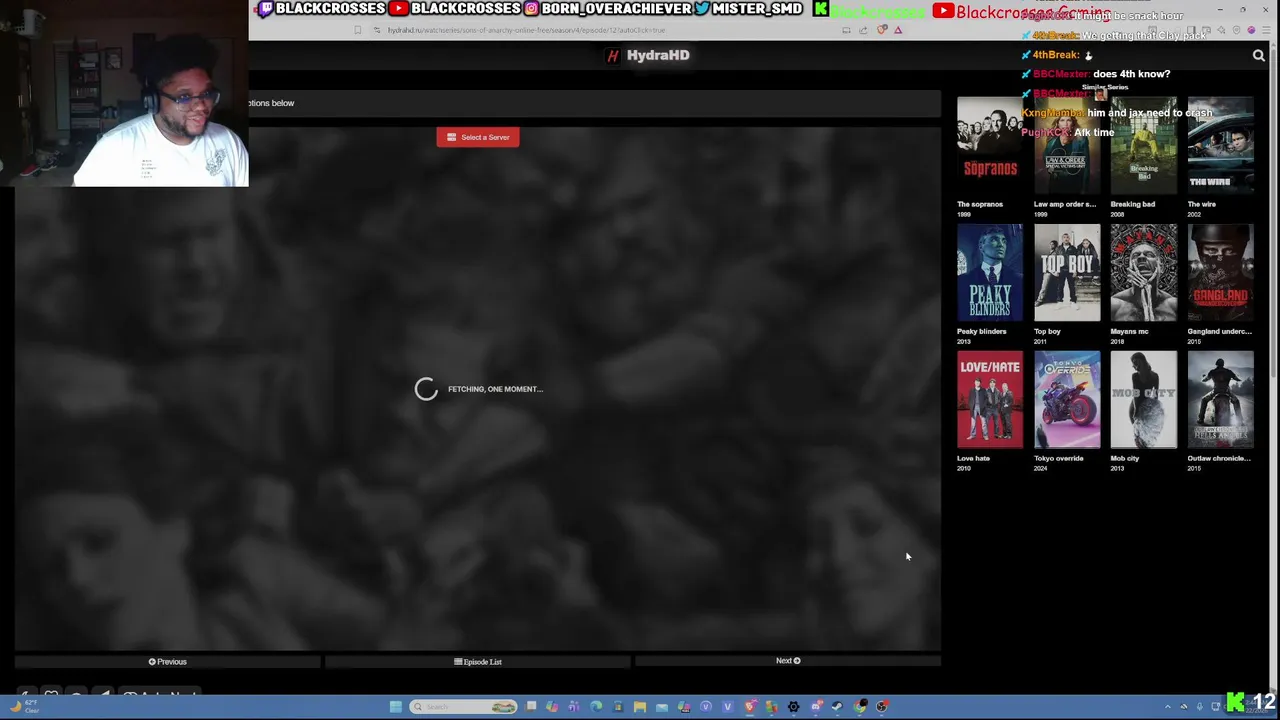Open the Gangland Undercover poster
This screenshot has width=1280, height=720.
pyautogui.click(x=1220, y=273)
